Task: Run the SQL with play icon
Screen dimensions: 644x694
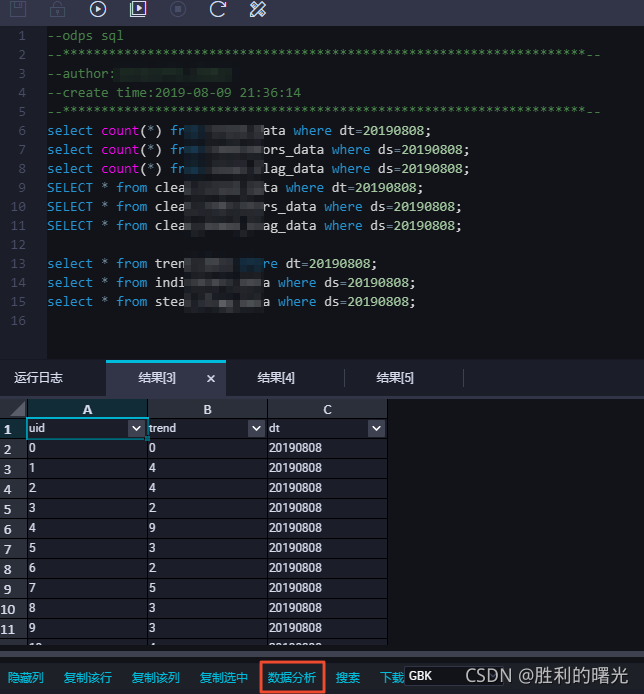Action: (98, 9)
